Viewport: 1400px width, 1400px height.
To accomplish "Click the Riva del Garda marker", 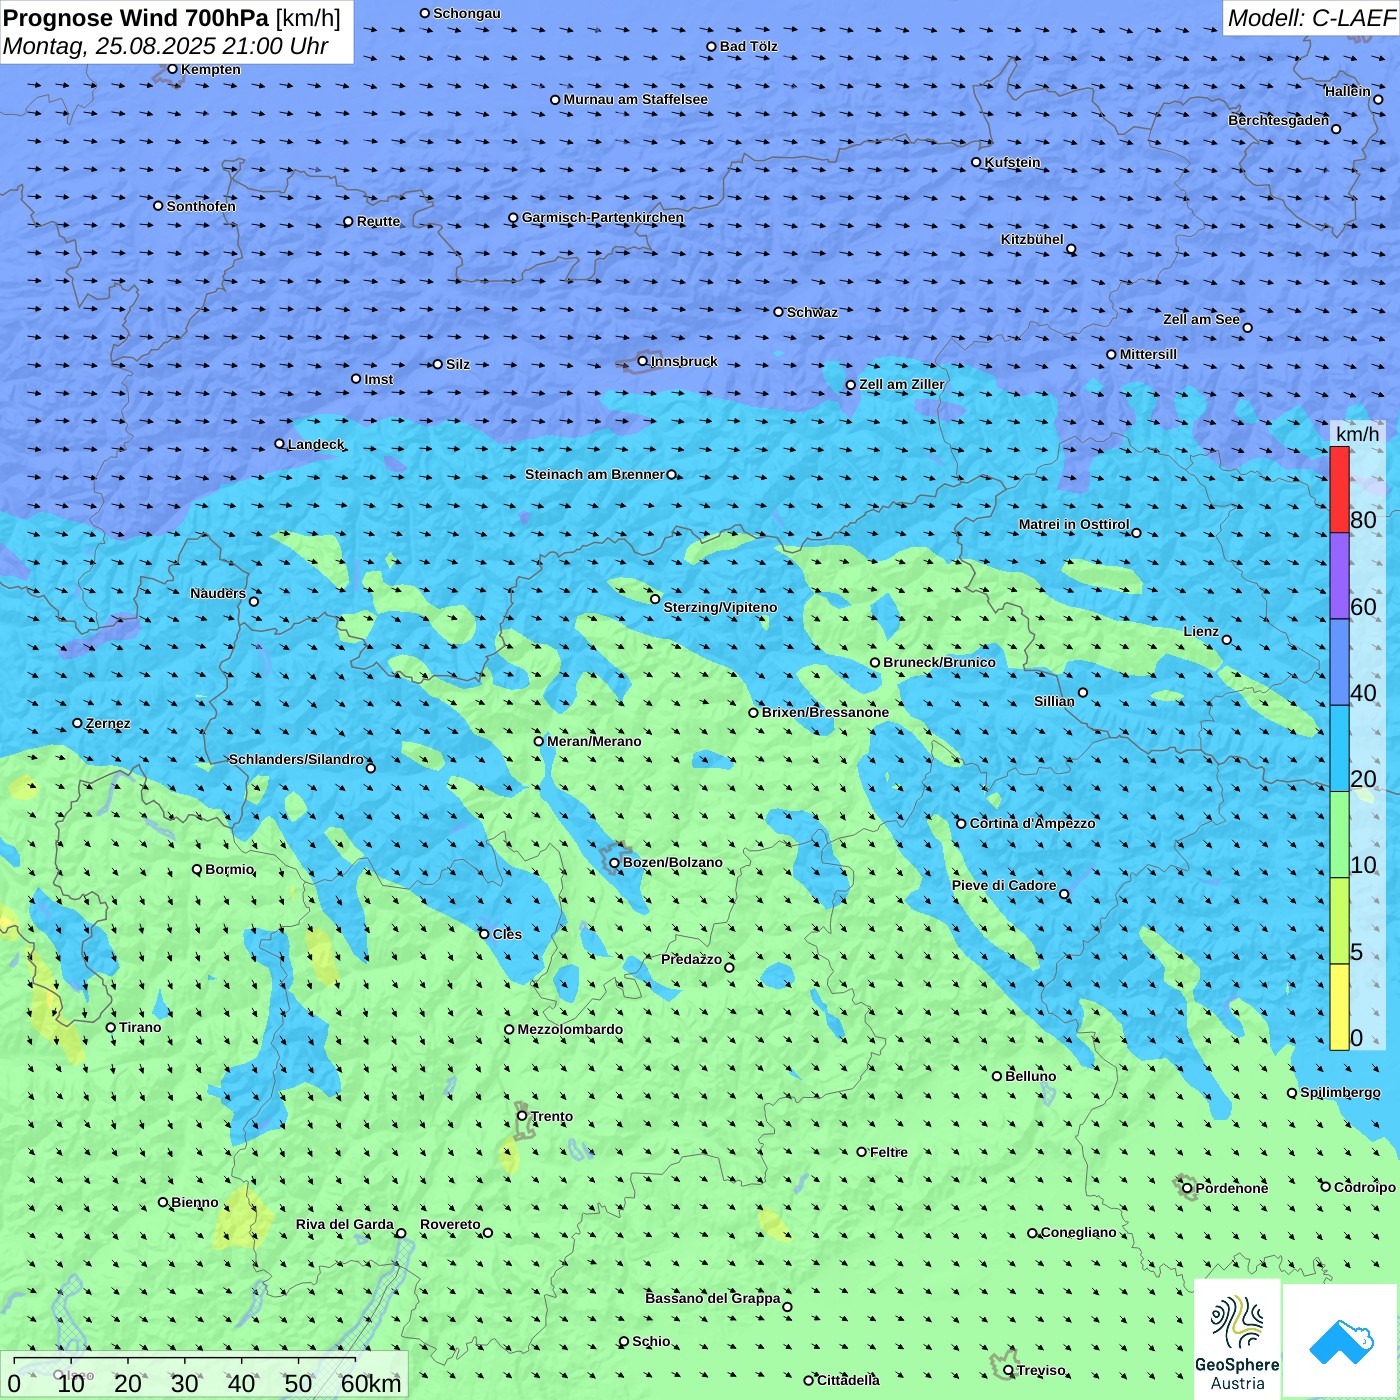I will pos(401,1233).
